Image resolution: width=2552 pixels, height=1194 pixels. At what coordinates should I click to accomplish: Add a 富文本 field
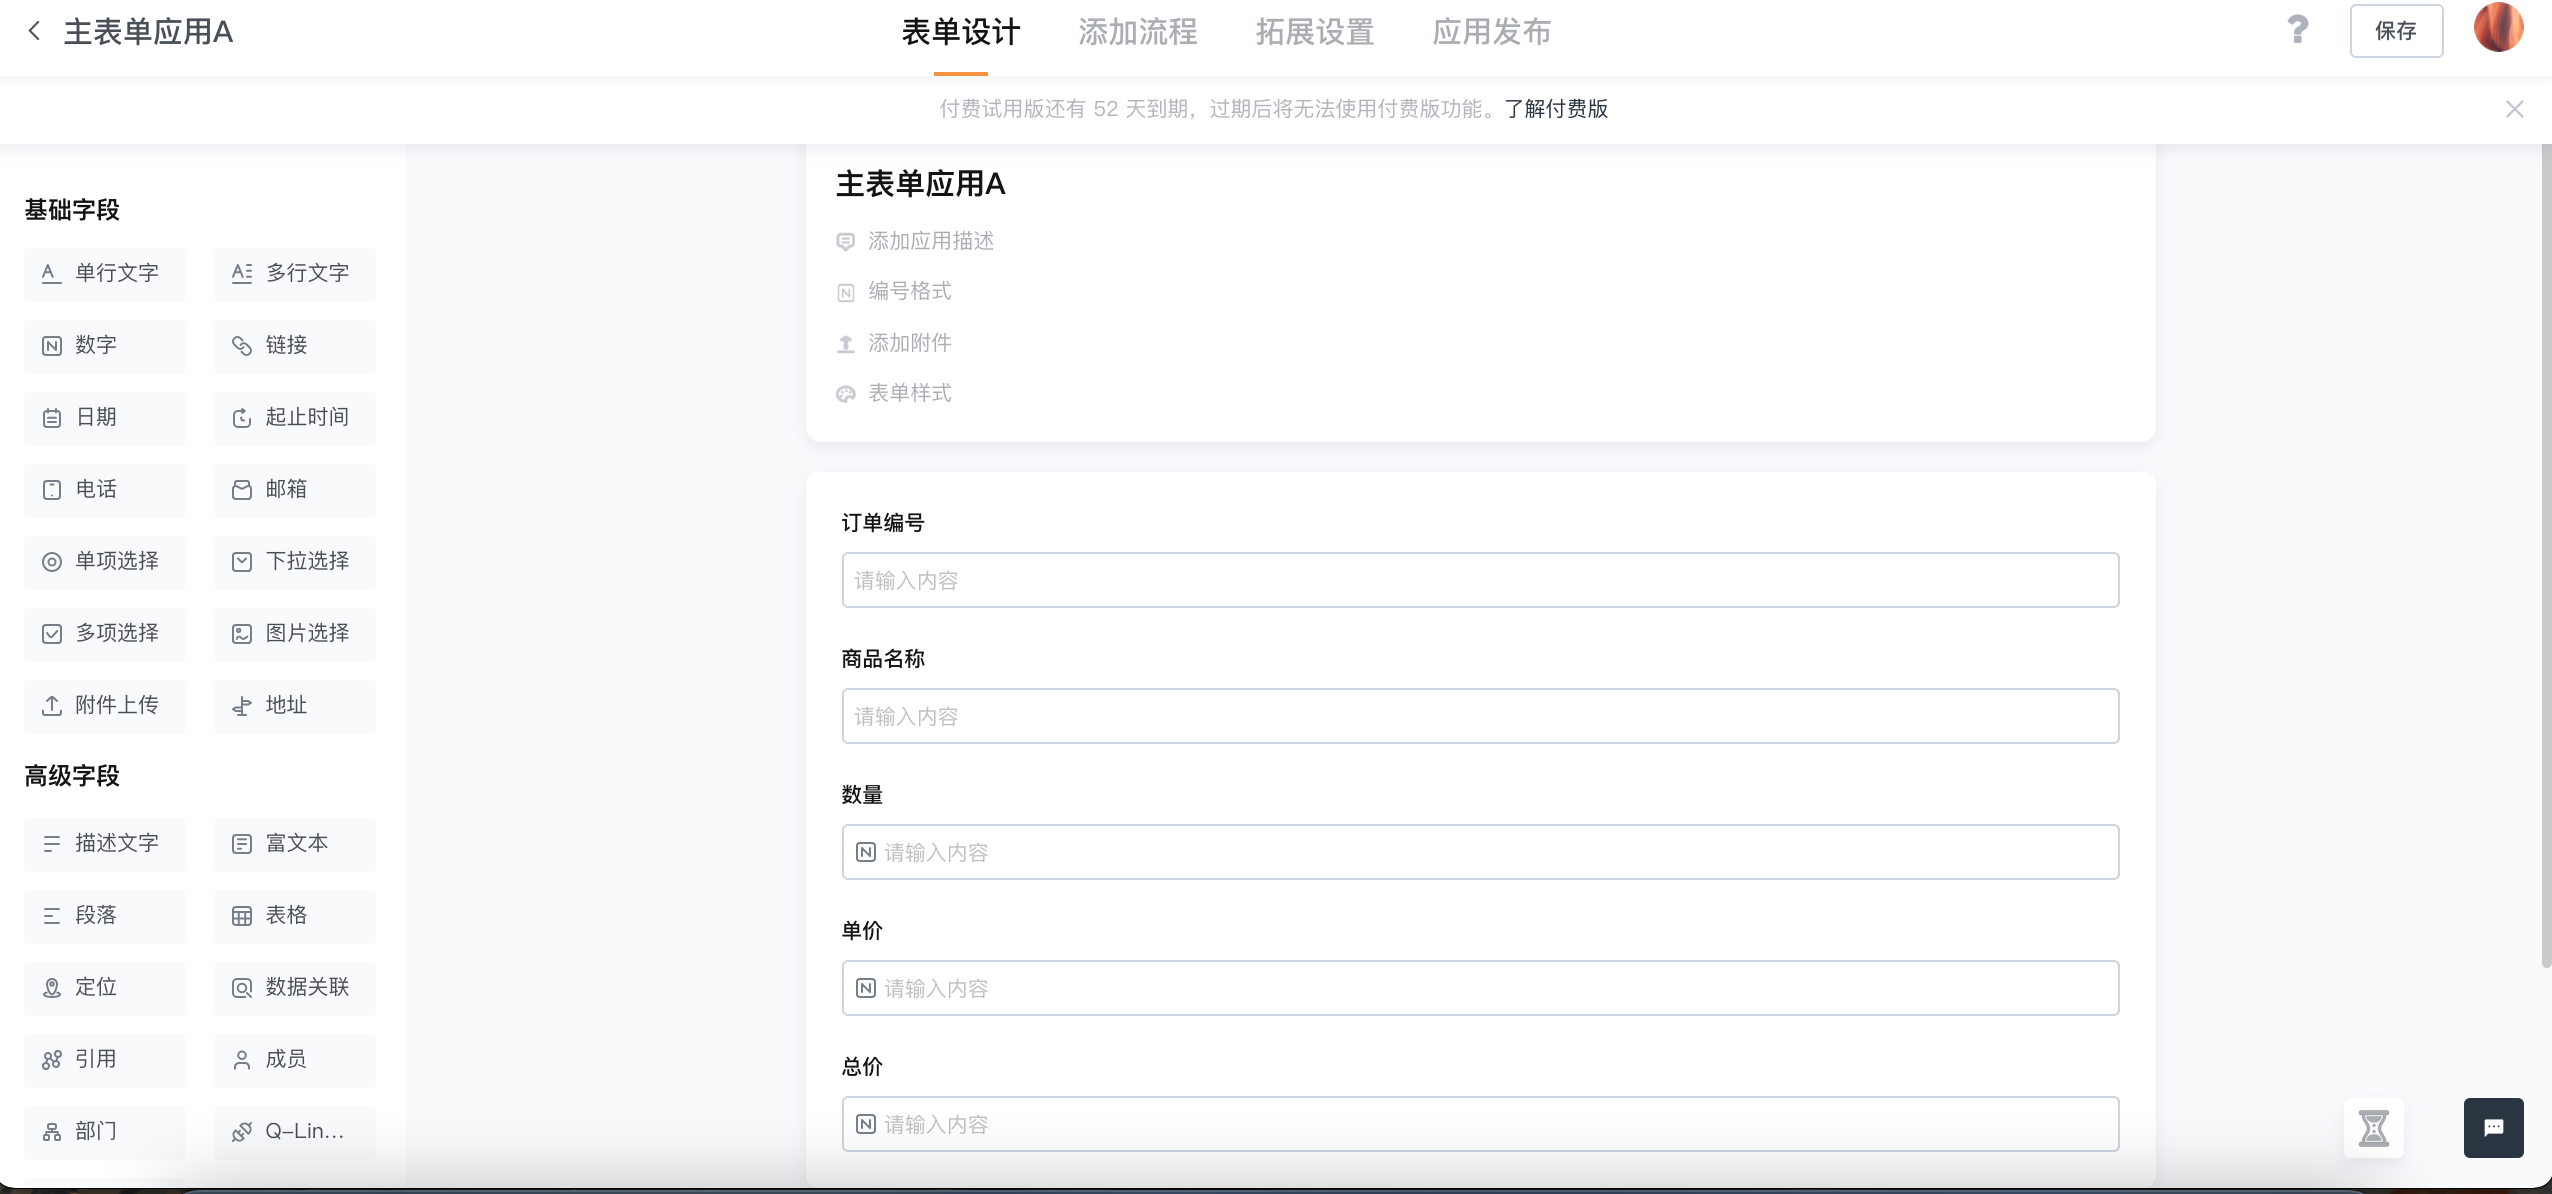coord(295,844)
